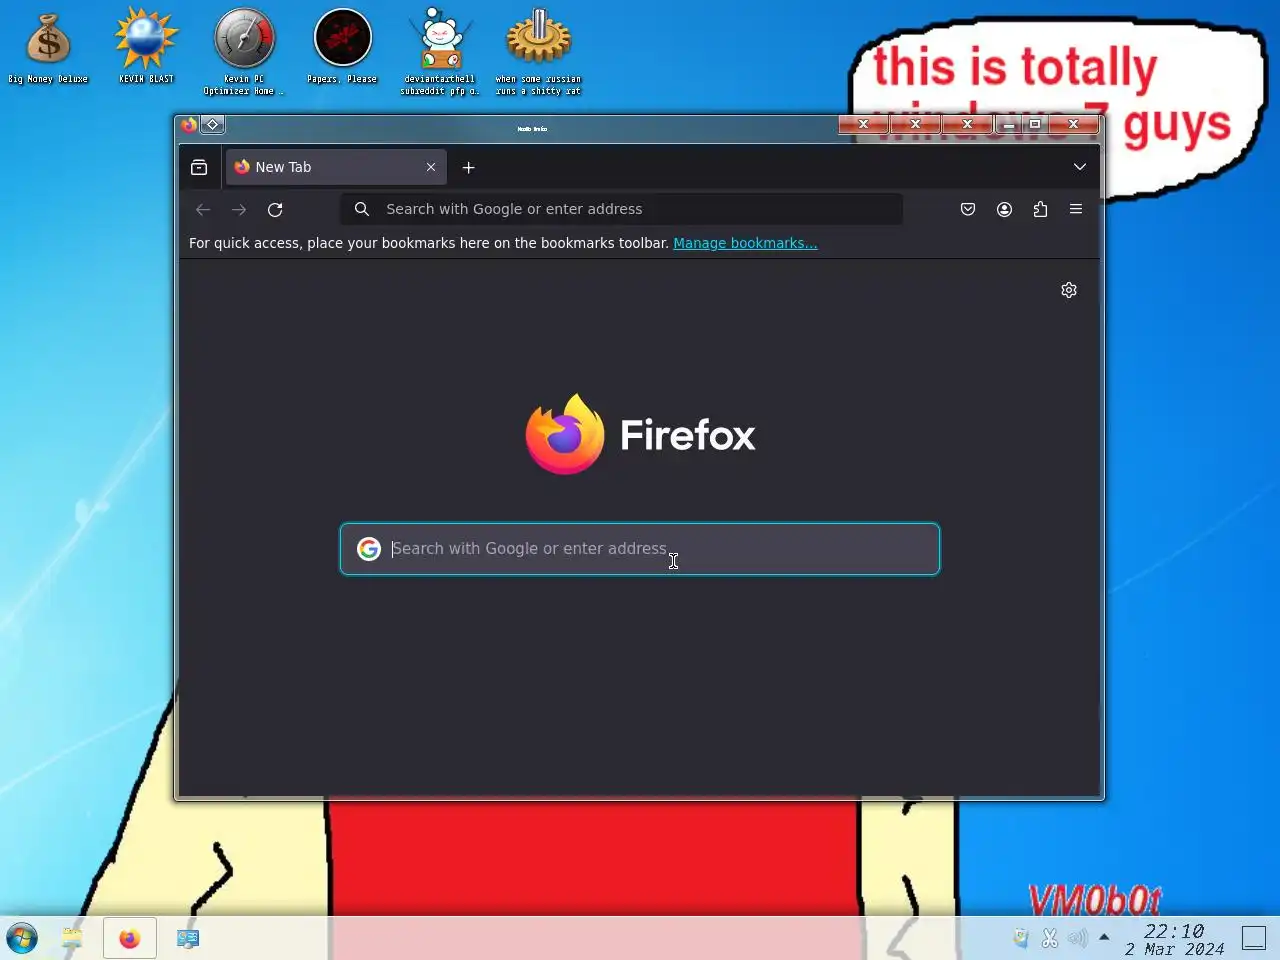Open the Windows Start orb
The height and width of the screenshot is (960, 1280).
pos(22,938)
